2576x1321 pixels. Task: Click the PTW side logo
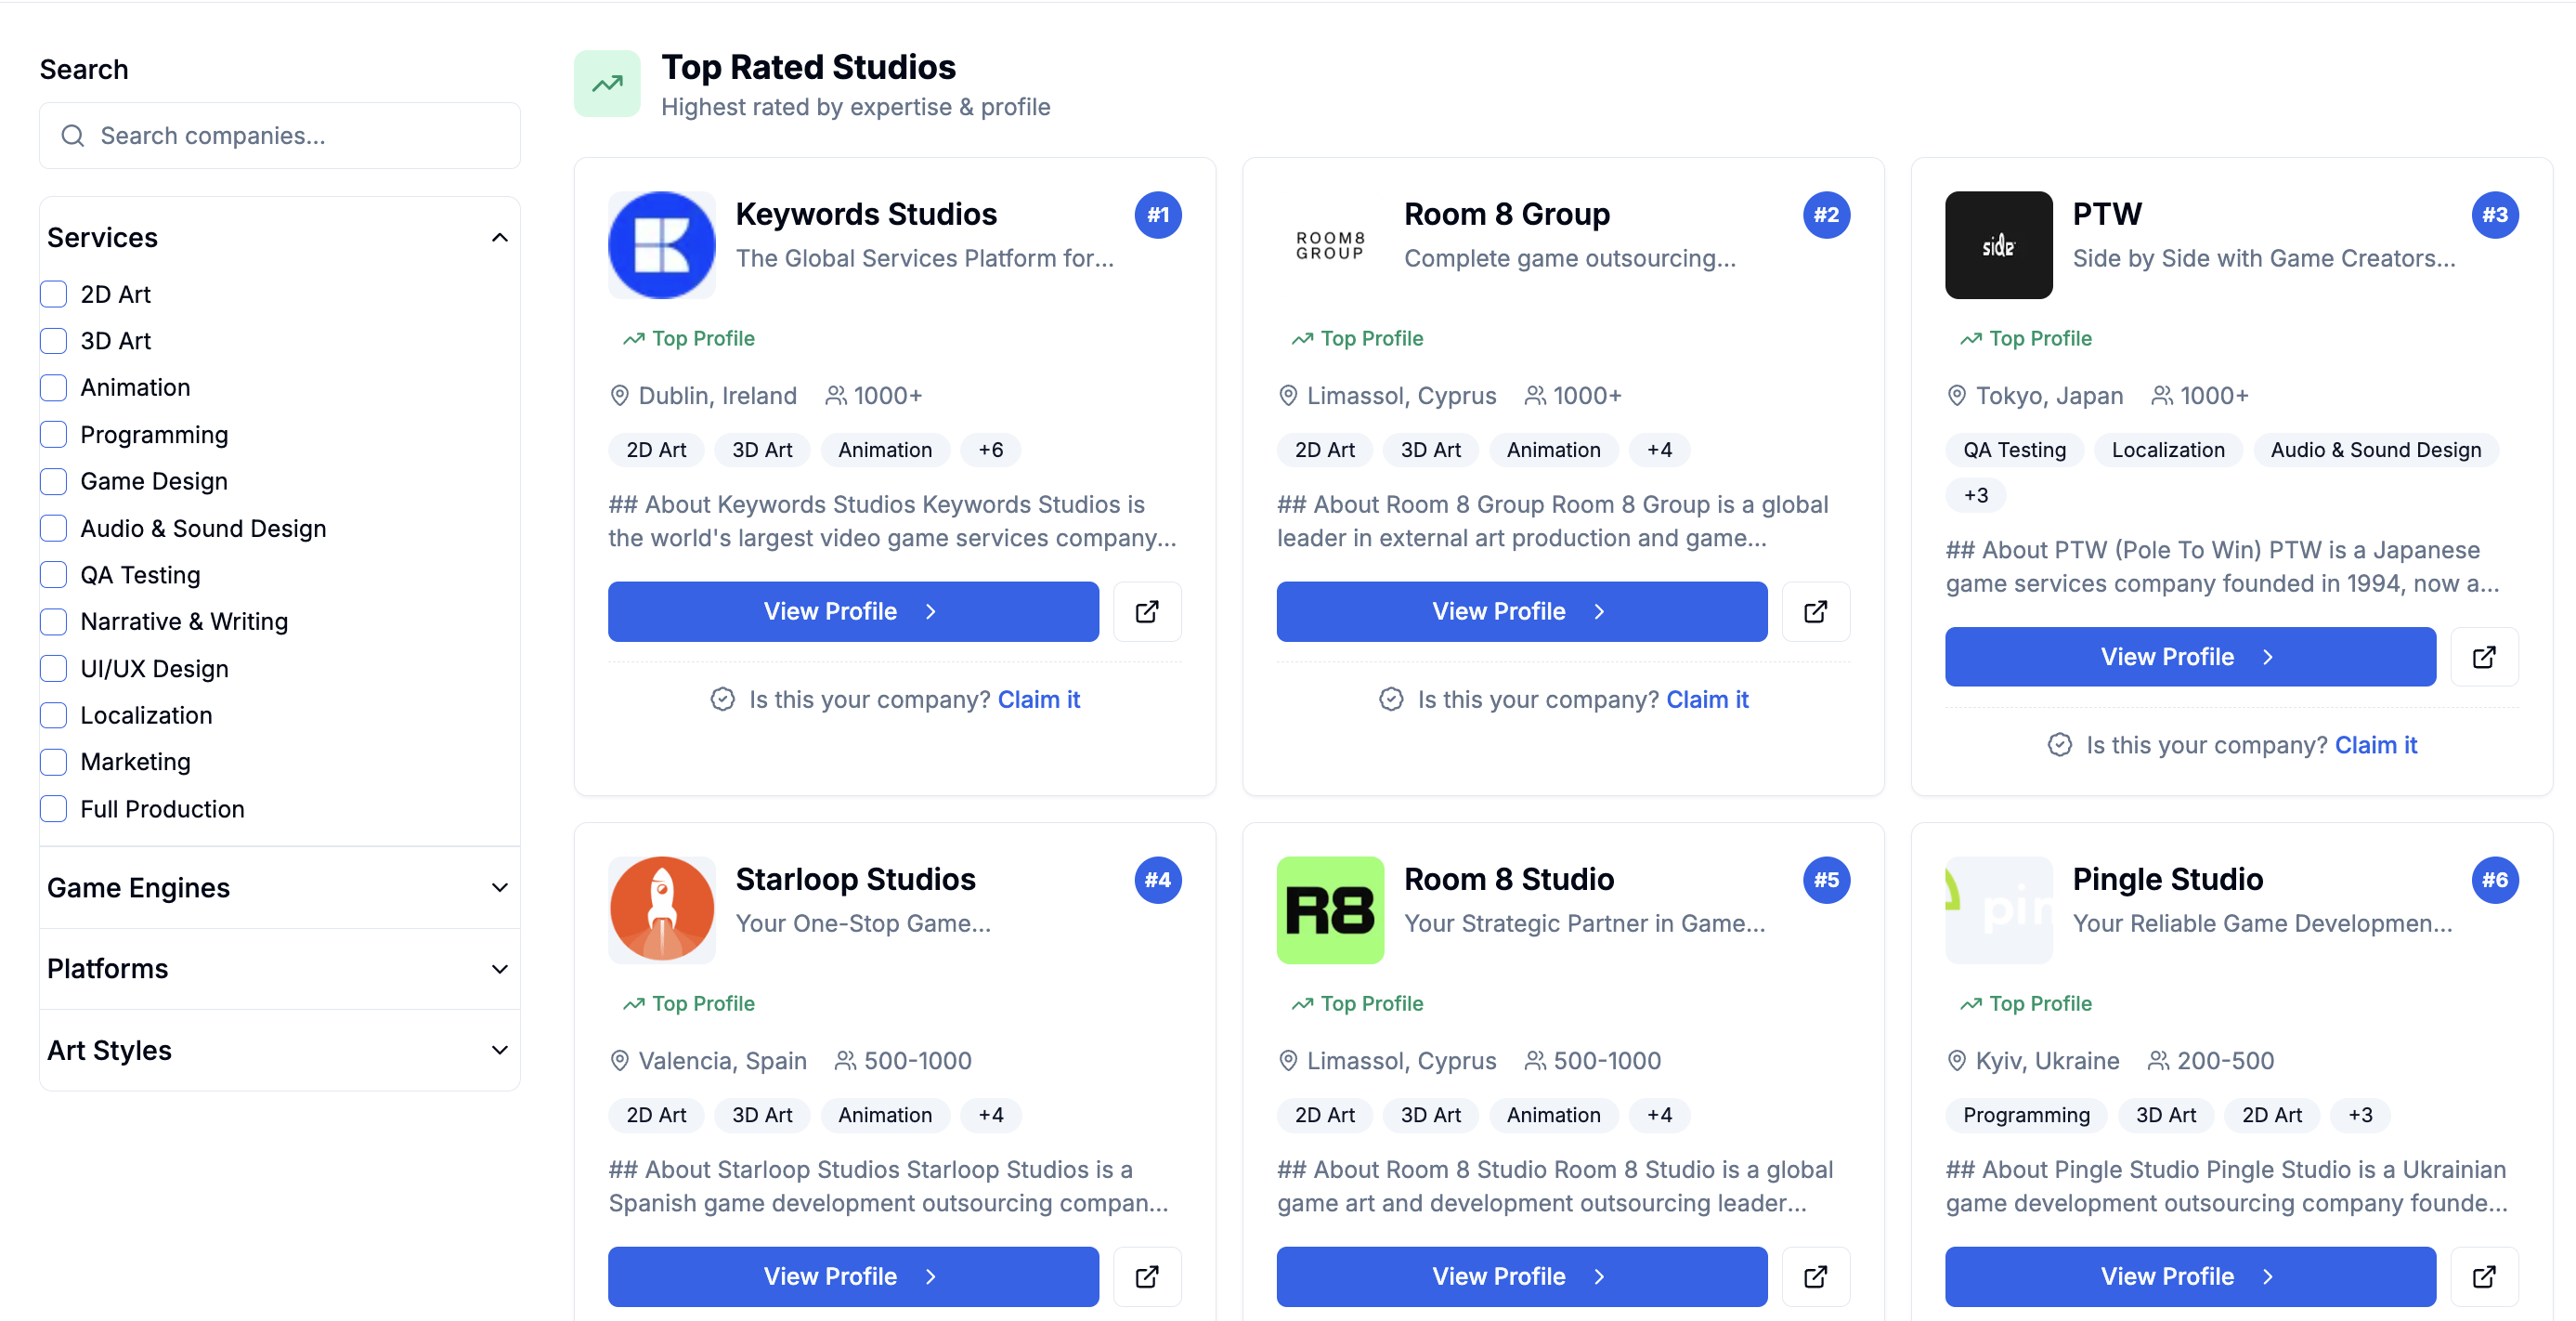click(1997, 245)
